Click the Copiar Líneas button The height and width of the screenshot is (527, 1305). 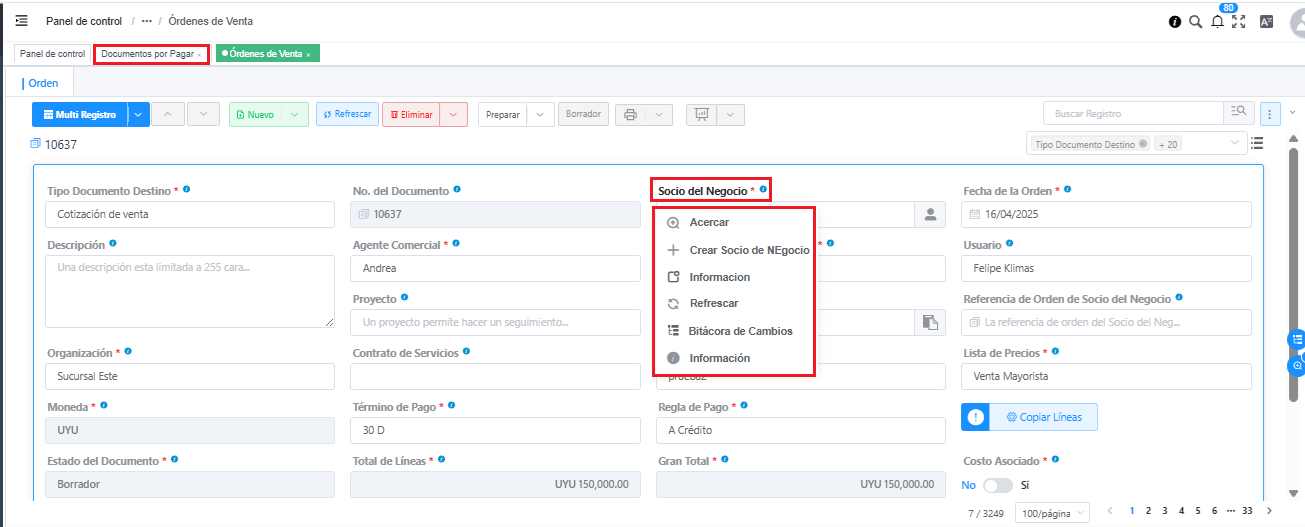(x=1043, y=417)
